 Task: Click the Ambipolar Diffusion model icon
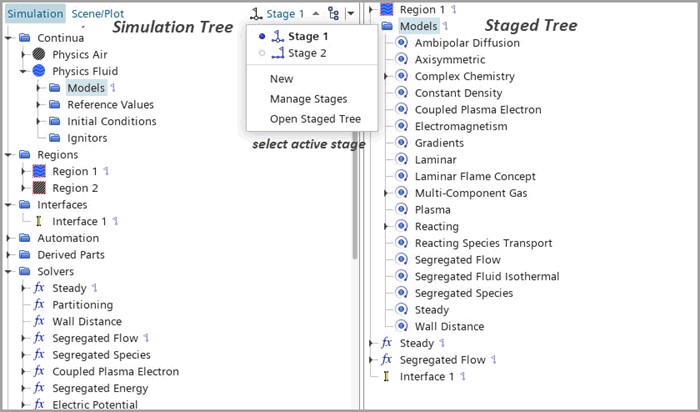point(401,42)
